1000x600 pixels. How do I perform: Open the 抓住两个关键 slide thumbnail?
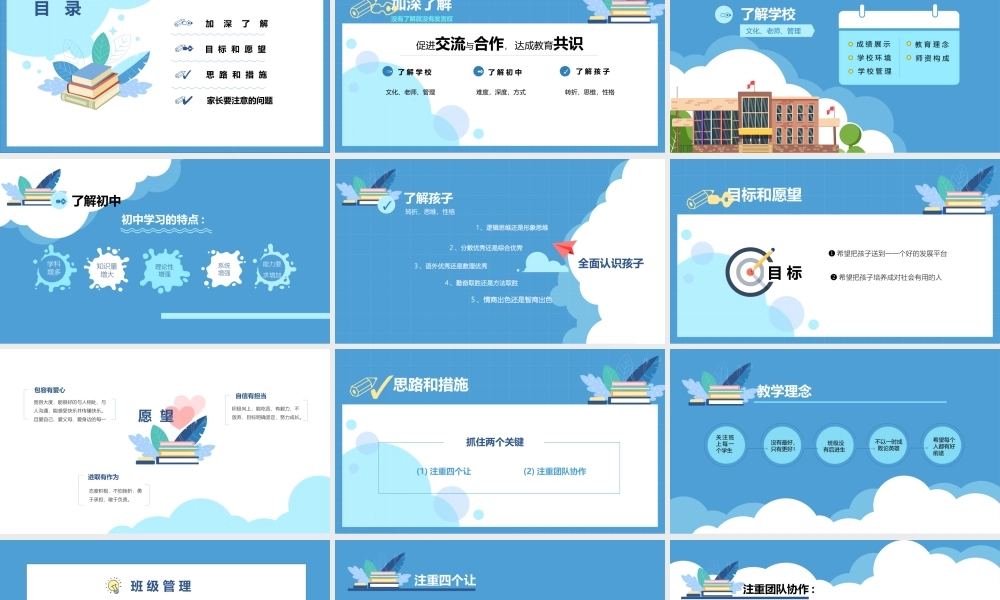click(499, 441)
